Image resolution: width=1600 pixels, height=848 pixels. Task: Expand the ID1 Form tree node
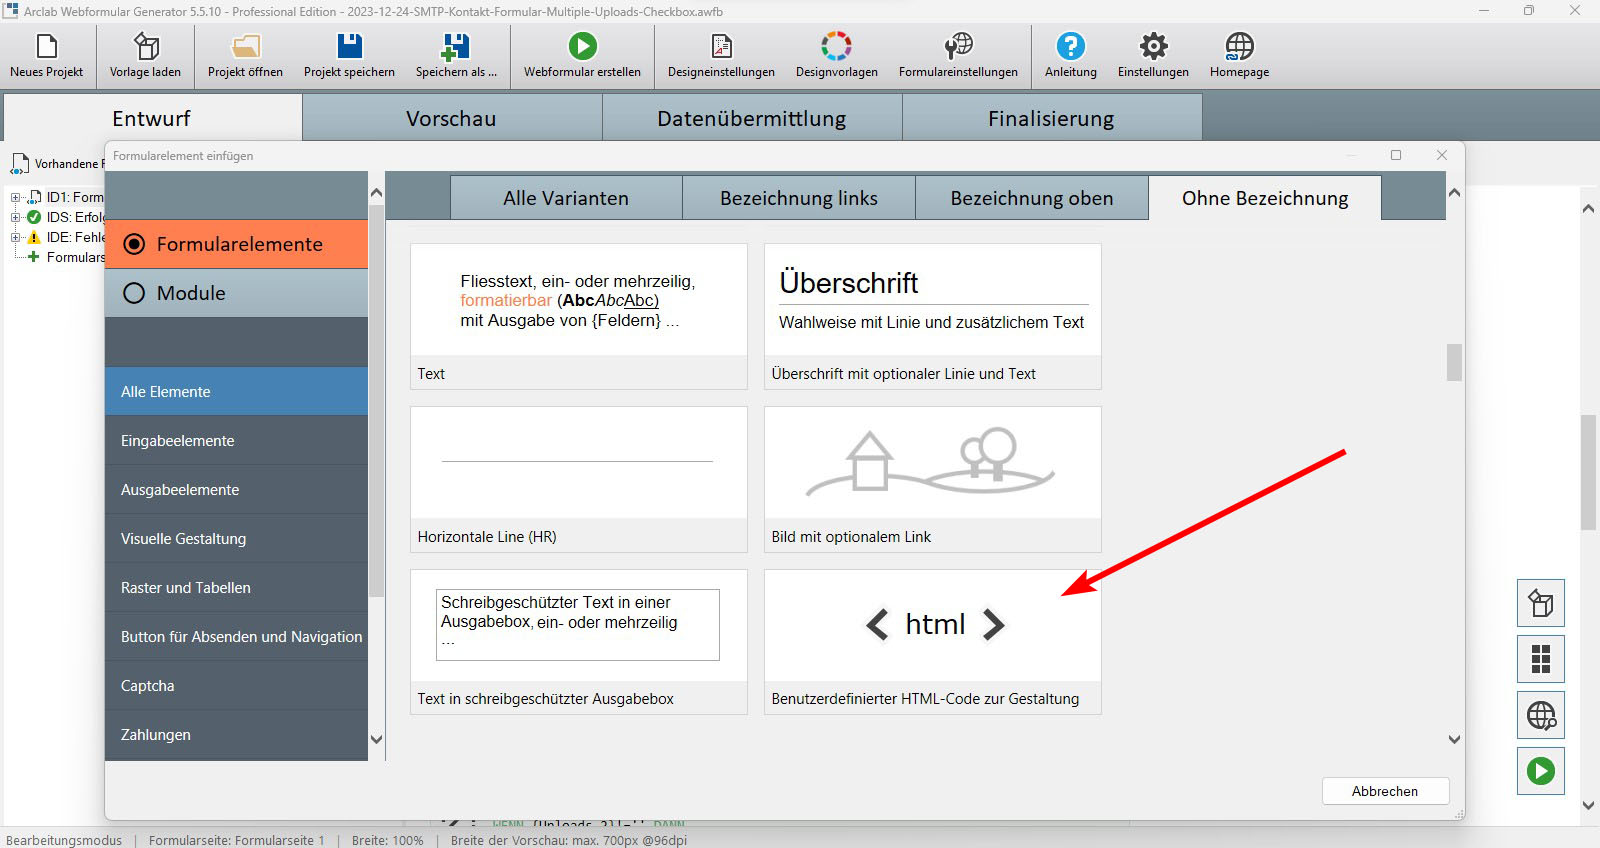coord(16,198)
